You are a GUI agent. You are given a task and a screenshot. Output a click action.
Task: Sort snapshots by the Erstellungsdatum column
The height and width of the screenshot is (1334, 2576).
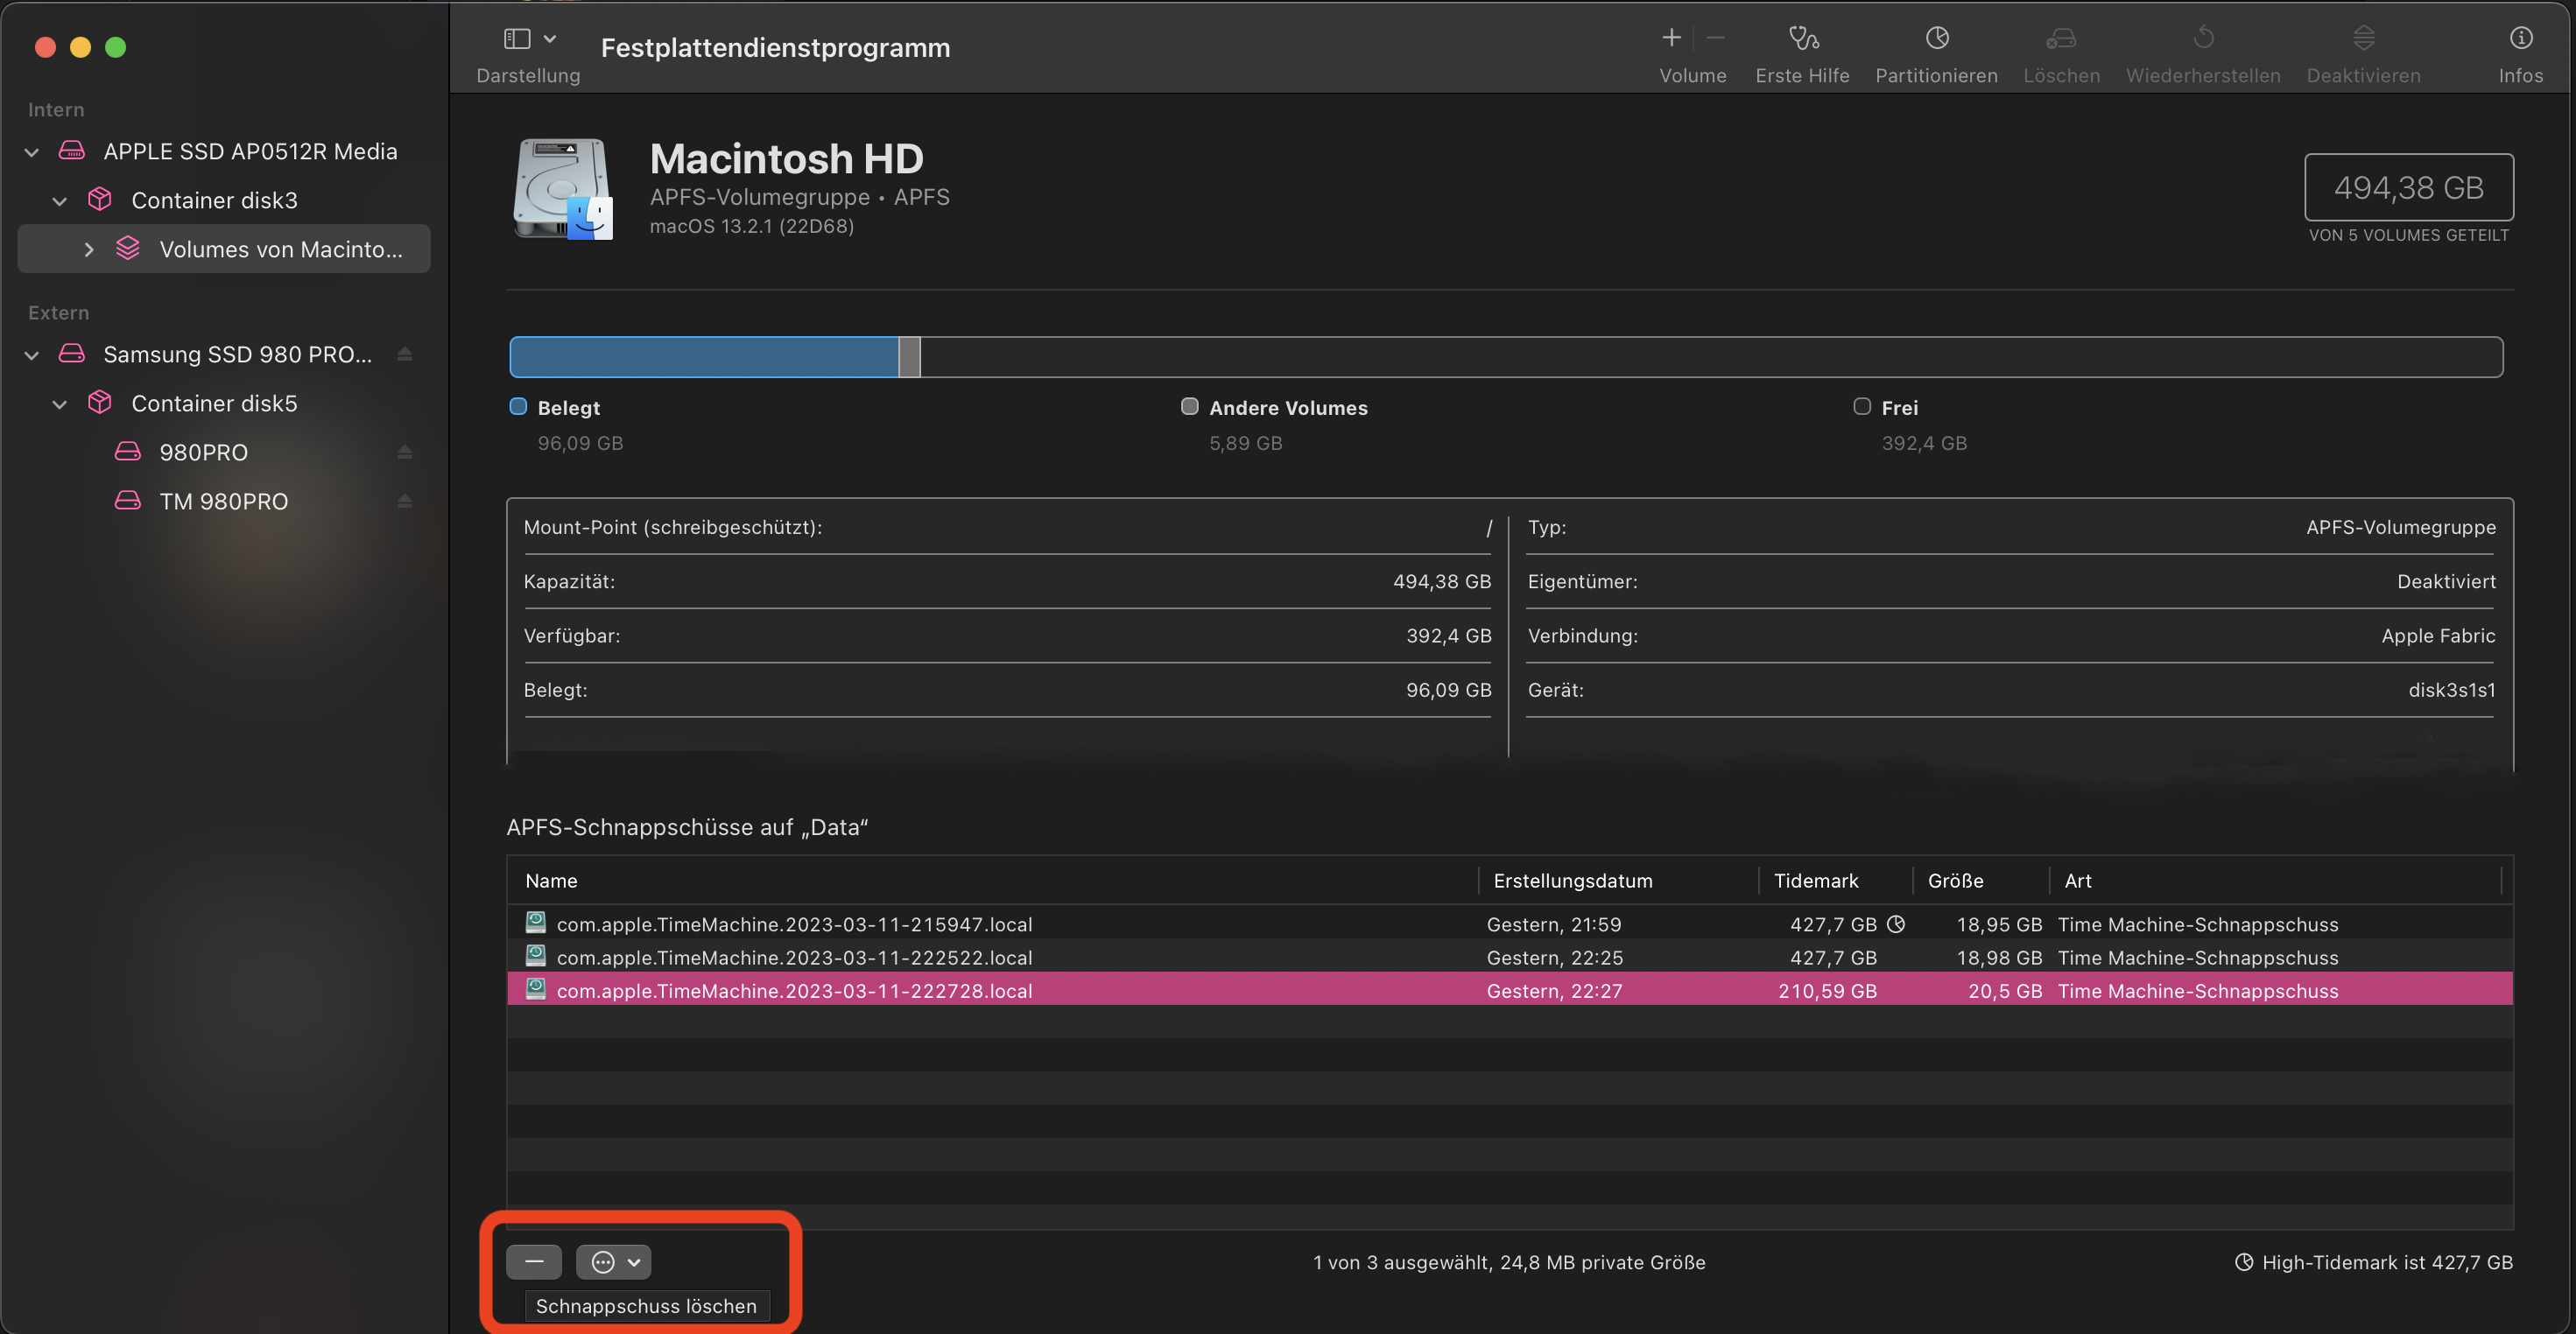(x=1573, y=880)
